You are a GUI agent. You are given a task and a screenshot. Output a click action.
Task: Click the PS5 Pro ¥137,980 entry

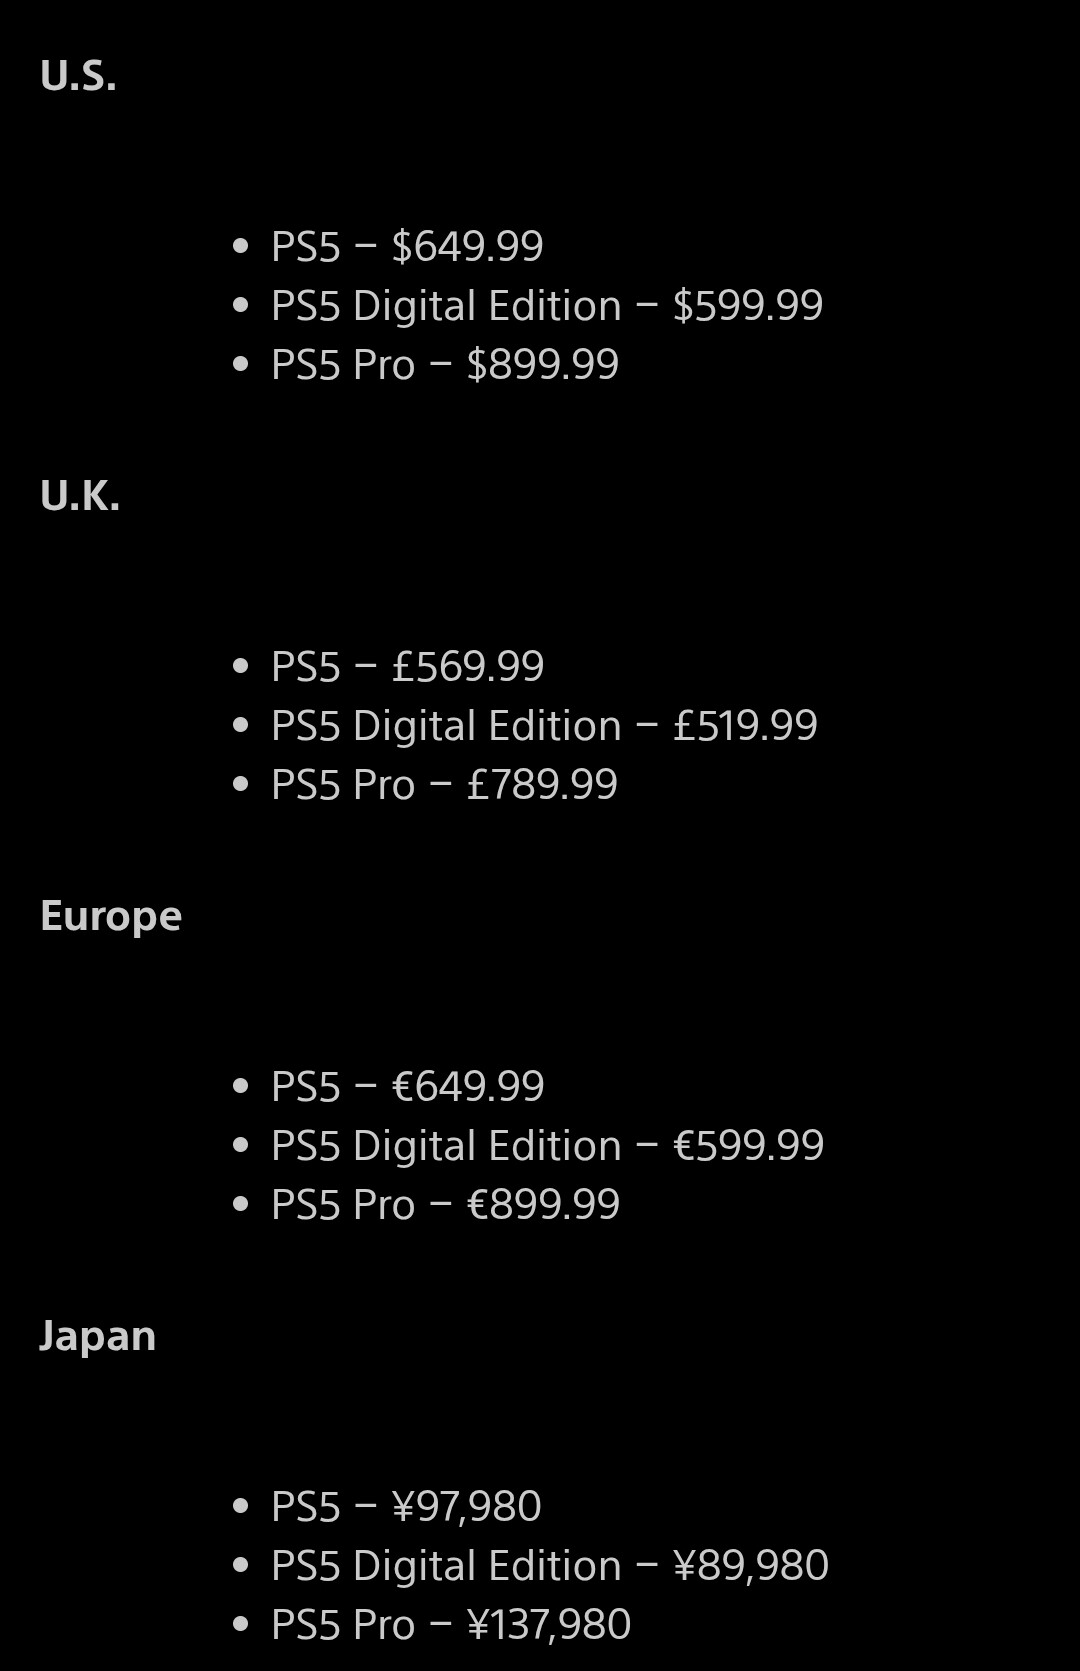click(450, 1624)
